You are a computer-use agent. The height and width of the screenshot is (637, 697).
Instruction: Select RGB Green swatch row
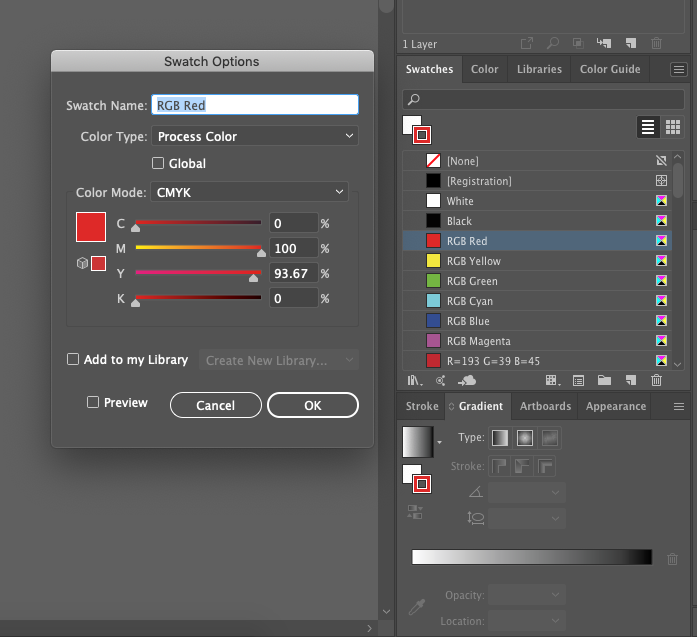(537, 281)
